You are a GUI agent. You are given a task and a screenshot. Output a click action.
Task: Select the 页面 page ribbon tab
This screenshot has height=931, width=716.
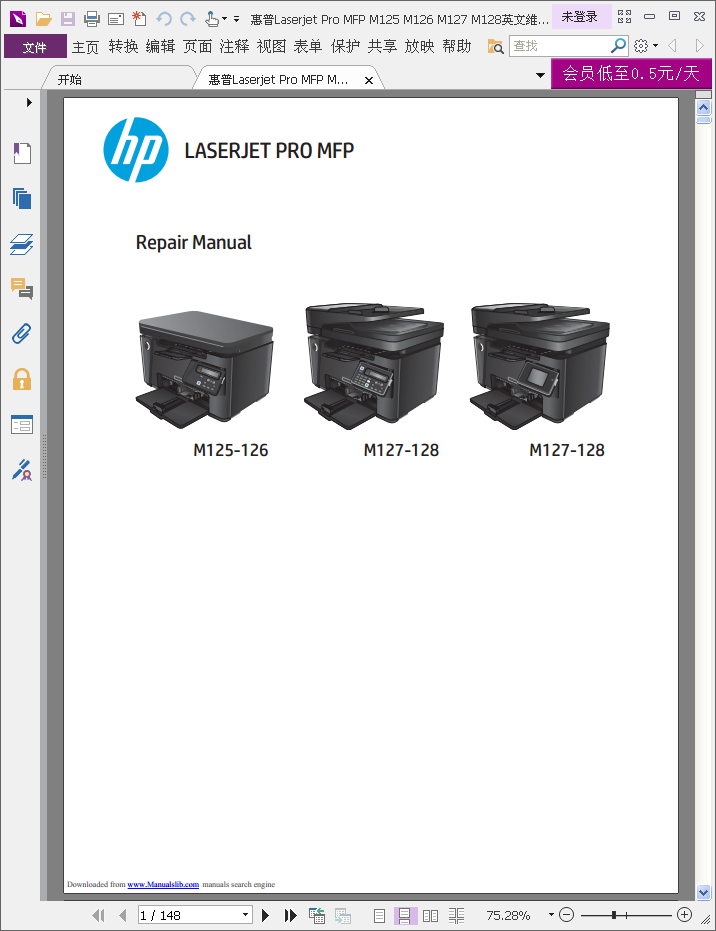pos(197,46)
